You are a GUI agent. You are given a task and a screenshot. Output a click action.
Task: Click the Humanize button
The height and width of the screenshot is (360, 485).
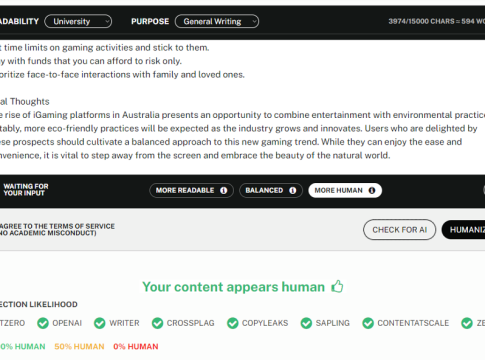pyautogui.click(x=463, y=230)
